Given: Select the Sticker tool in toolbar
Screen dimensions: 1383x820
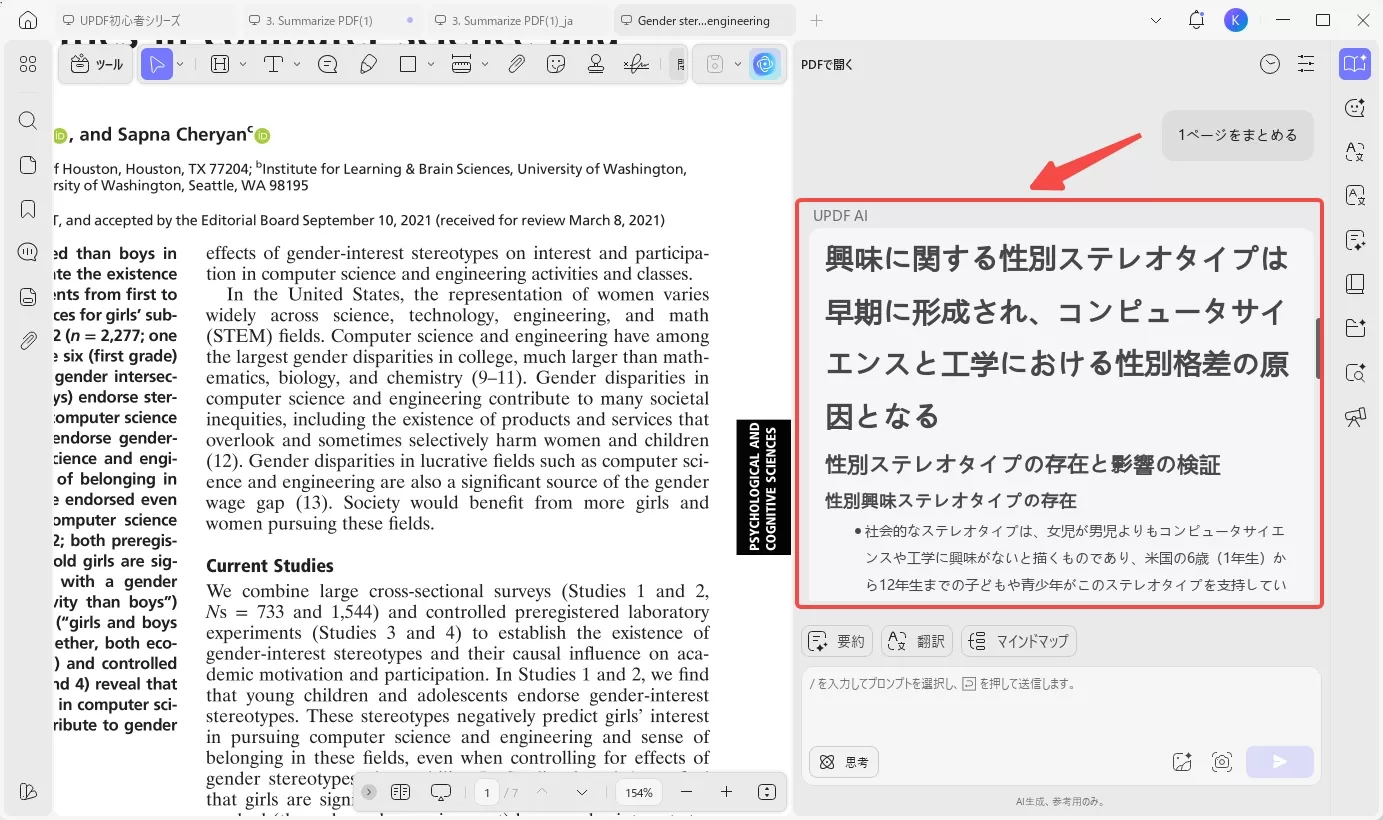Looking at the screenshot, I should tap(556, 63).
